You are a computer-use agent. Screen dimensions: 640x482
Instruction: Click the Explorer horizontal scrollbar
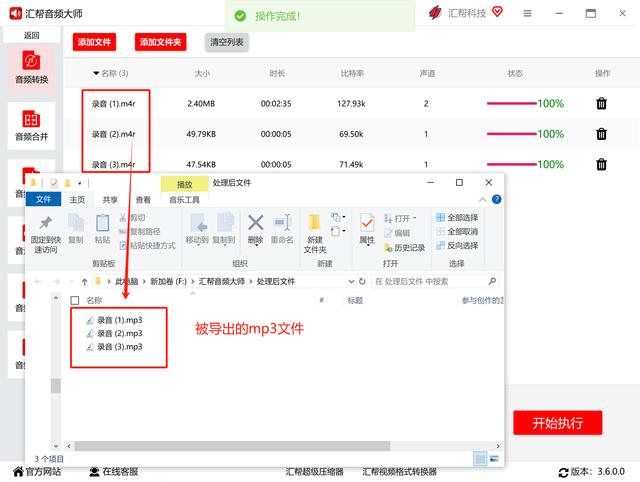[232, 446]
